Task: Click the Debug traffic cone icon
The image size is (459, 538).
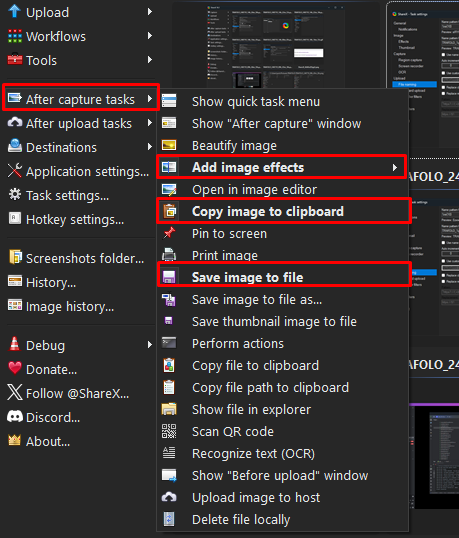Action: click(15, 344)
